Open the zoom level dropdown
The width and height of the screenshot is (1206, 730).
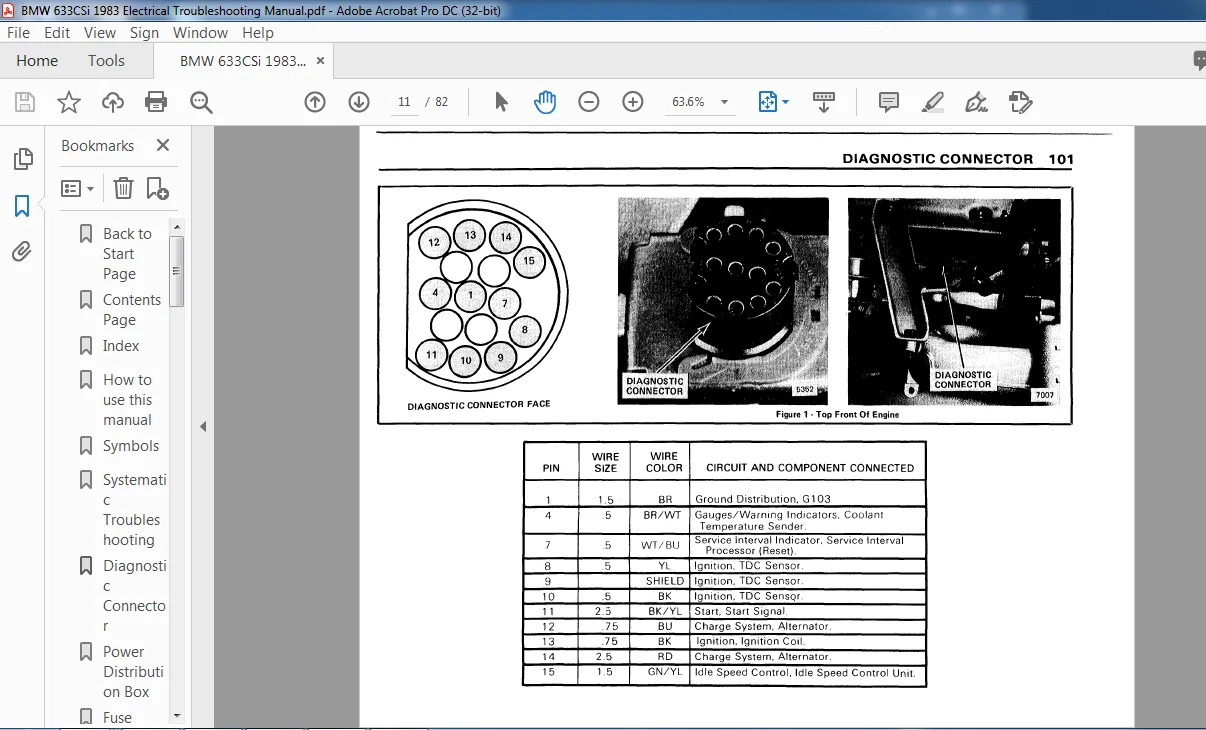click(x=724, y=102)
